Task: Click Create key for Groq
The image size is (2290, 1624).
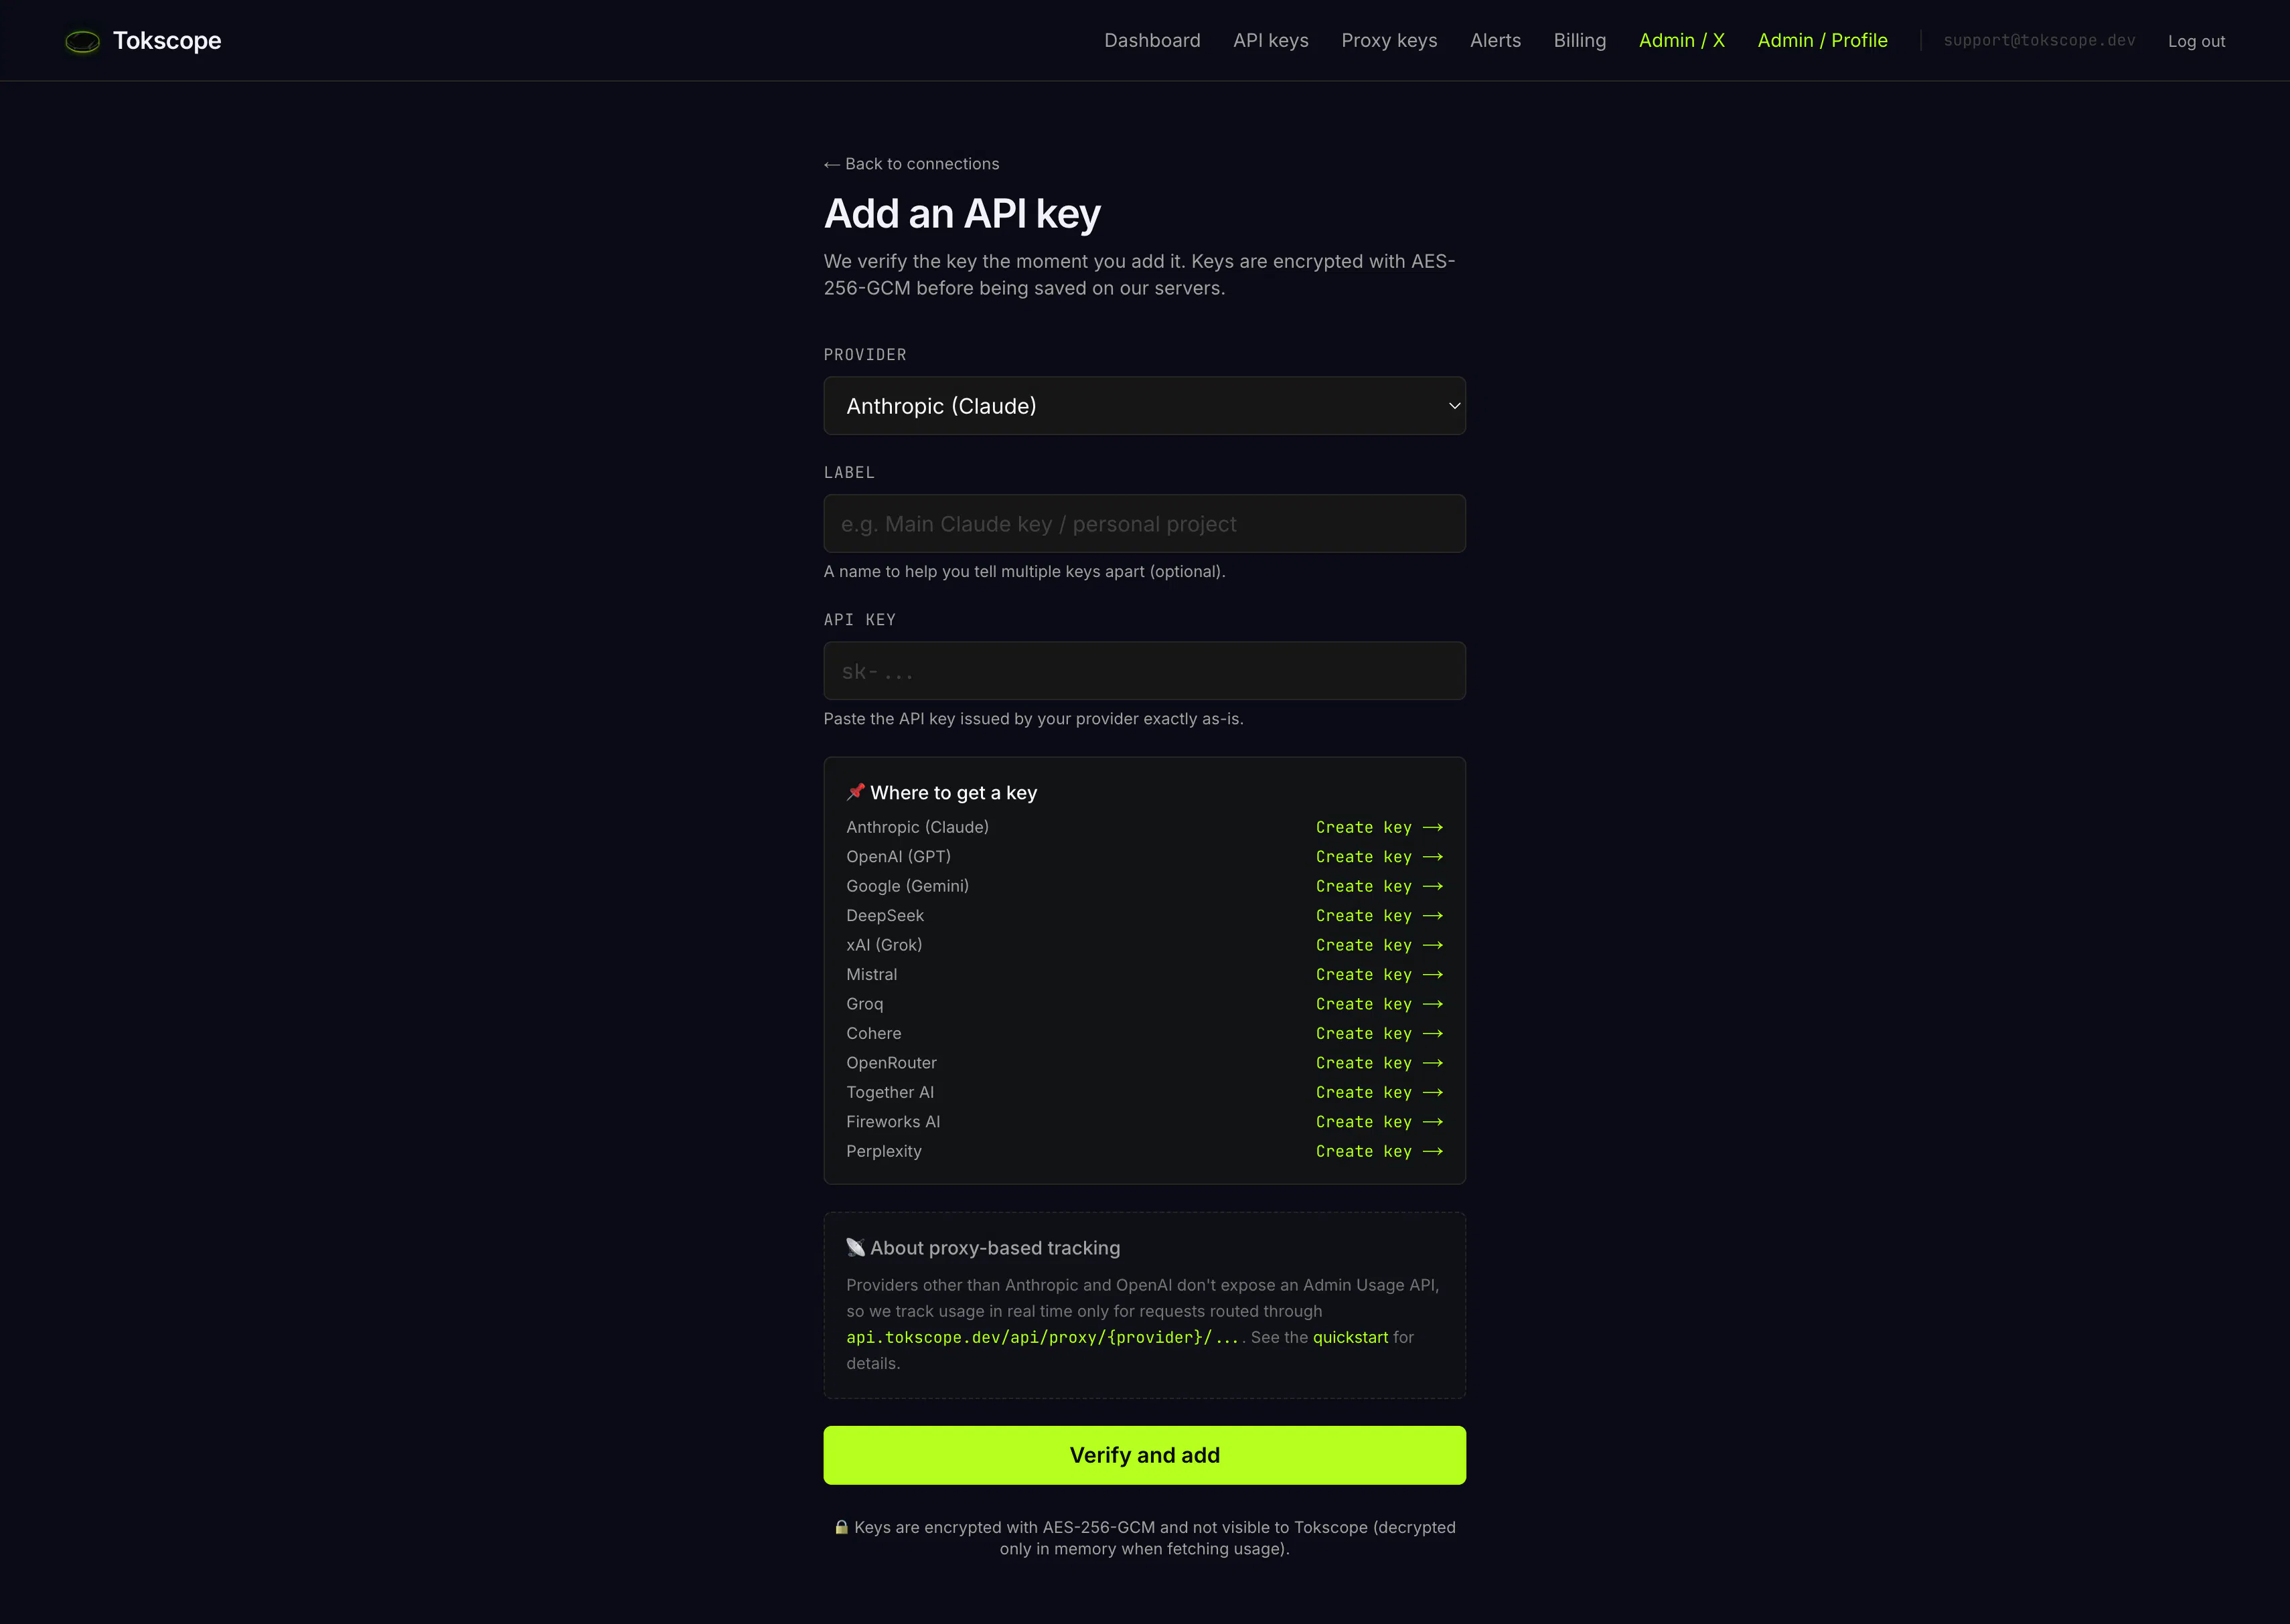Action: [x=1379, y=1004]
